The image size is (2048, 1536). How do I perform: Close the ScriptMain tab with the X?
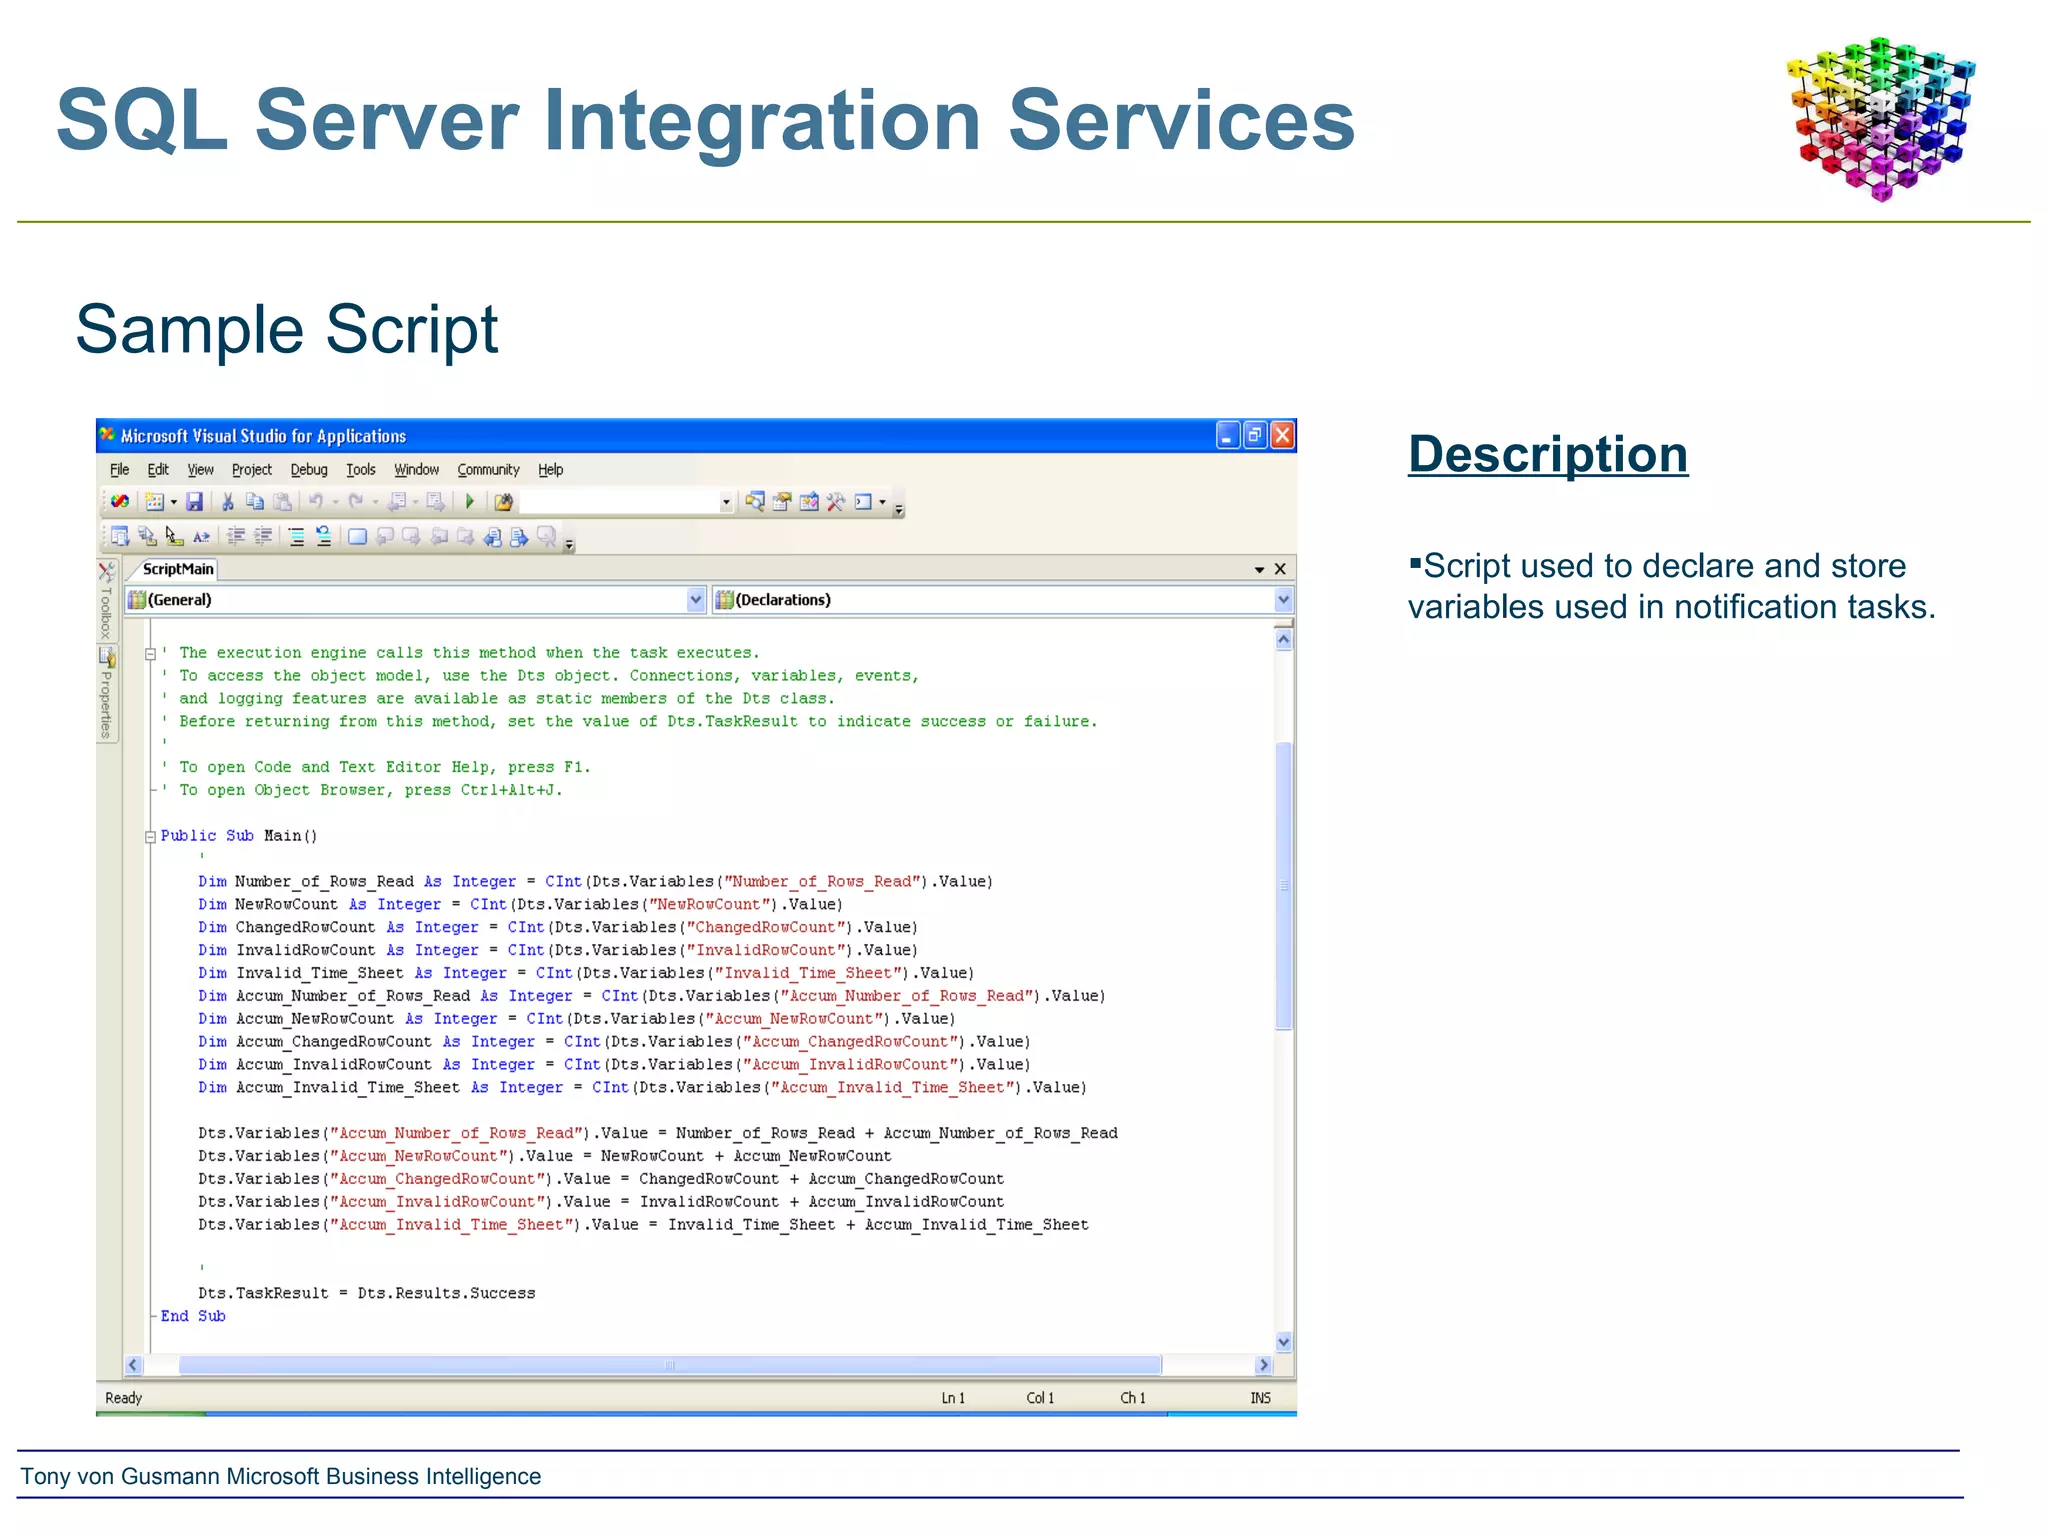click(x=1280, y=569)
